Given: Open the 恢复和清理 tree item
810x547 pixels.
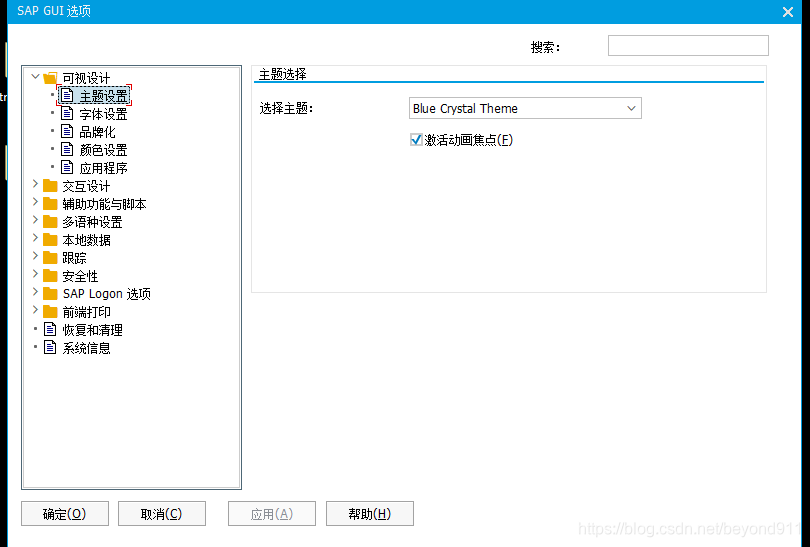Looking at the screenshot, I should pos(92,330).
